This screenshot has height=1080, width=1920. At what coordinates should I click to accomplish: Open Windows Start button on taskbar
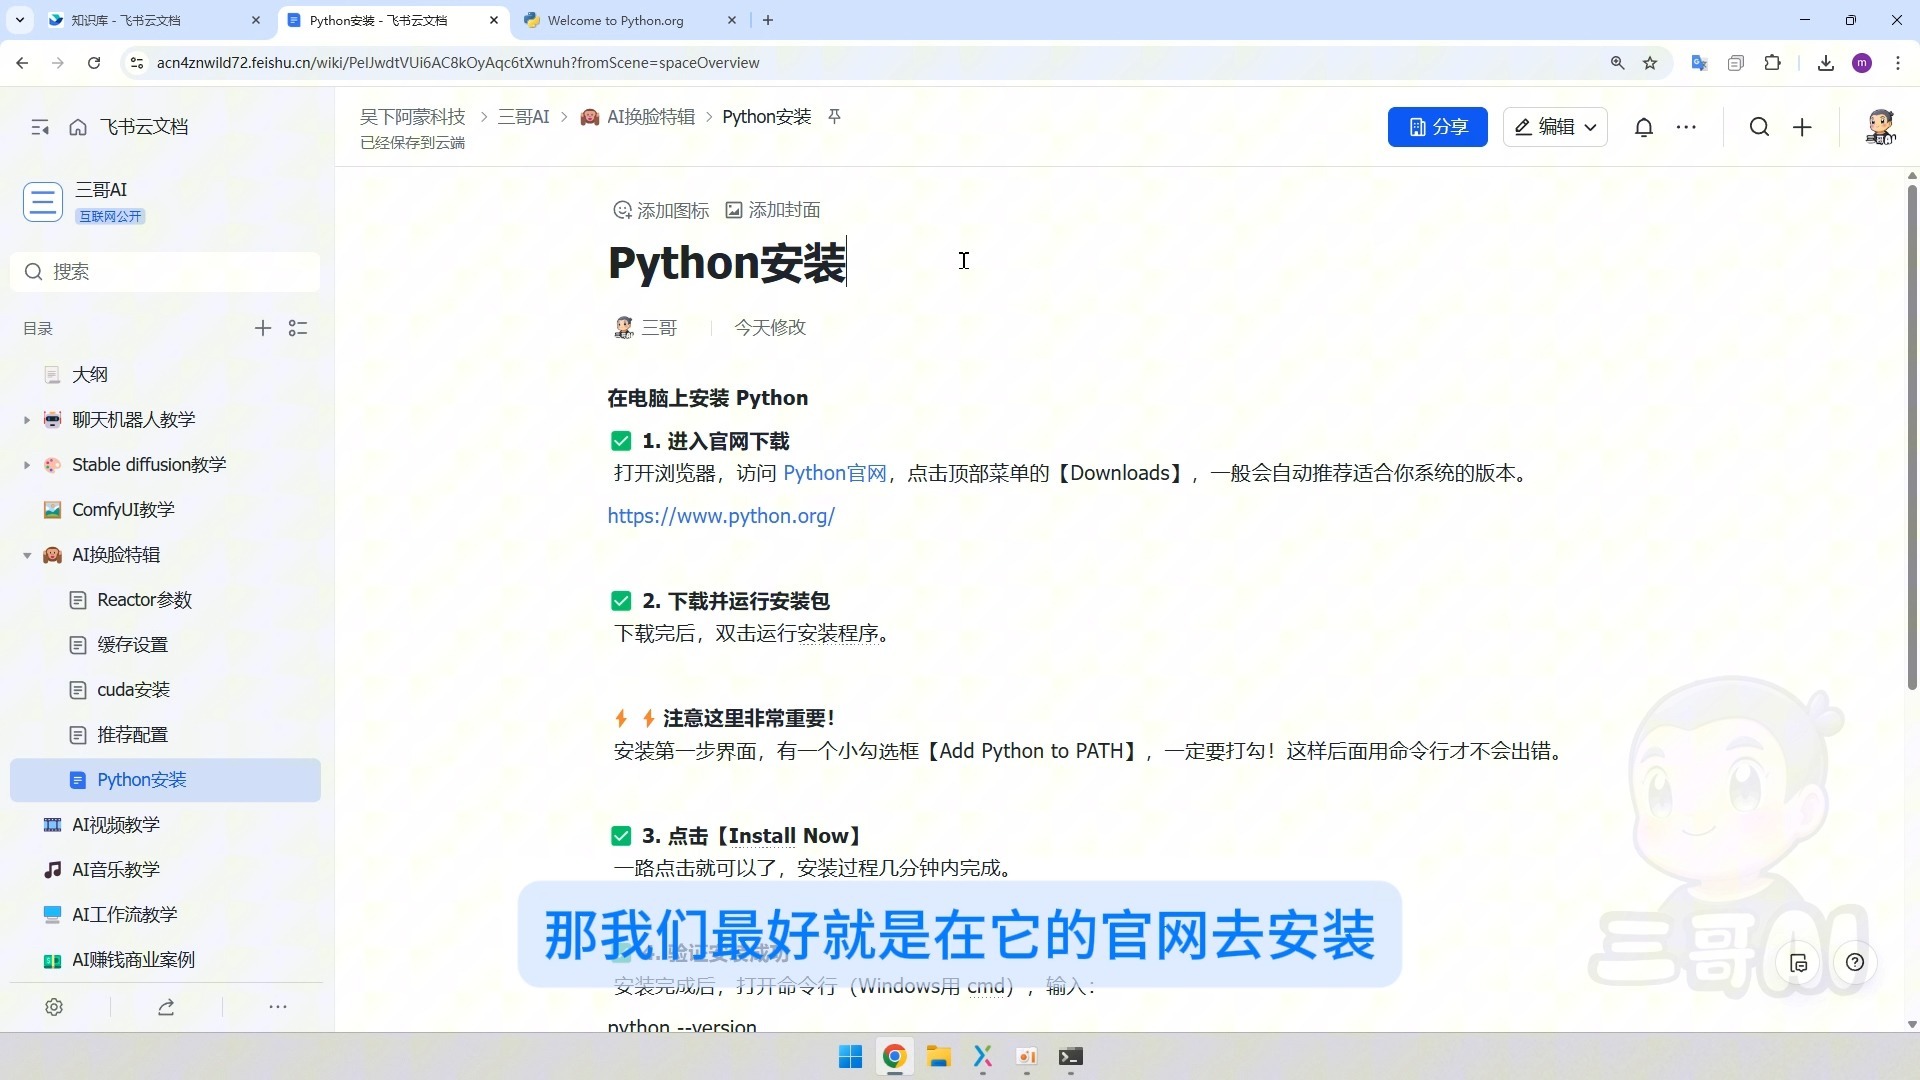pyautogui.click(x=850, y=1057)
